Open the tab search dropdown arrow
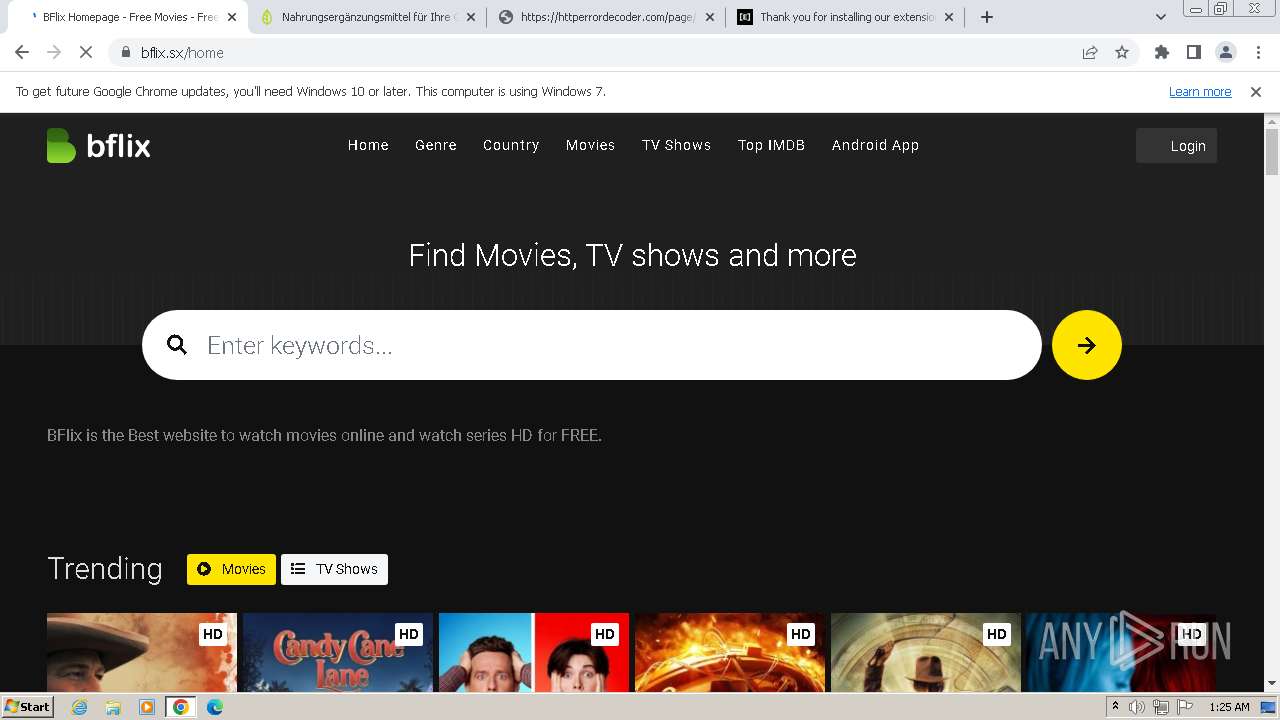This screenshot has height=720, width=1280. [x=1160, y=17]
